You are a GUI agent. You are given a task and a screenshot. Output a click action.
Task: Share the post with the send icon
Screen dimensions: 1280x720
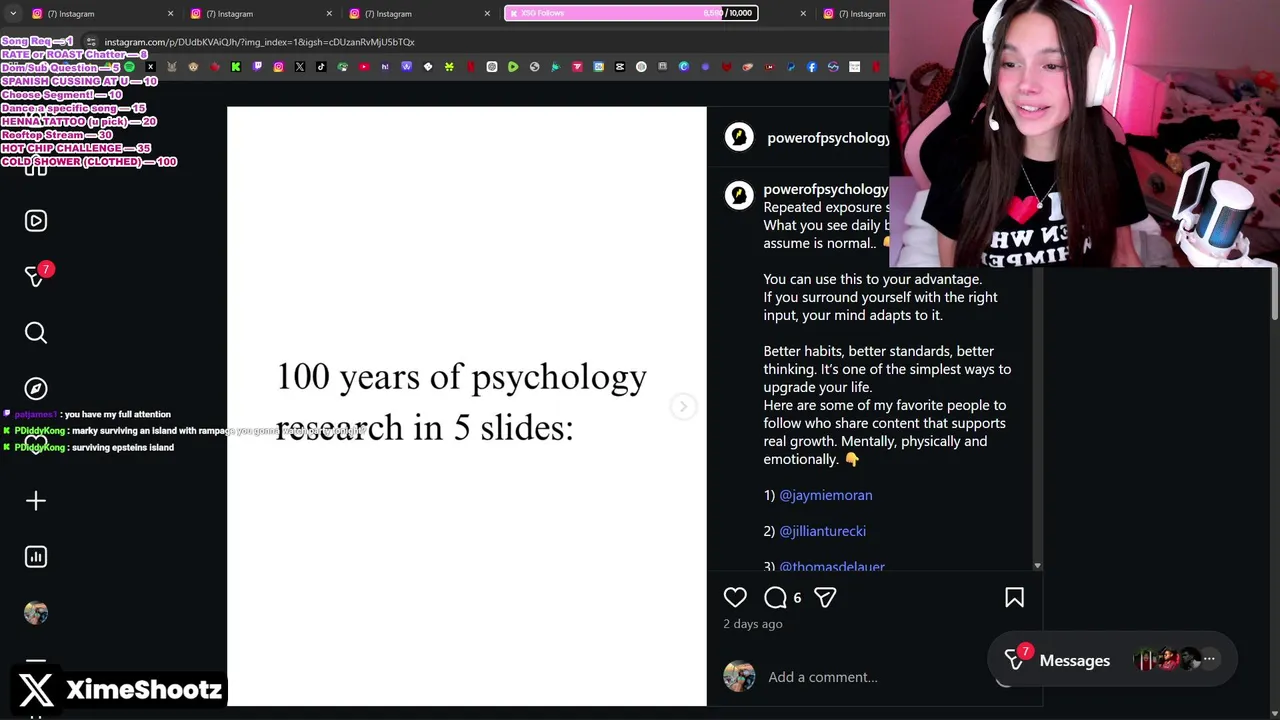[x=825, y=597]
